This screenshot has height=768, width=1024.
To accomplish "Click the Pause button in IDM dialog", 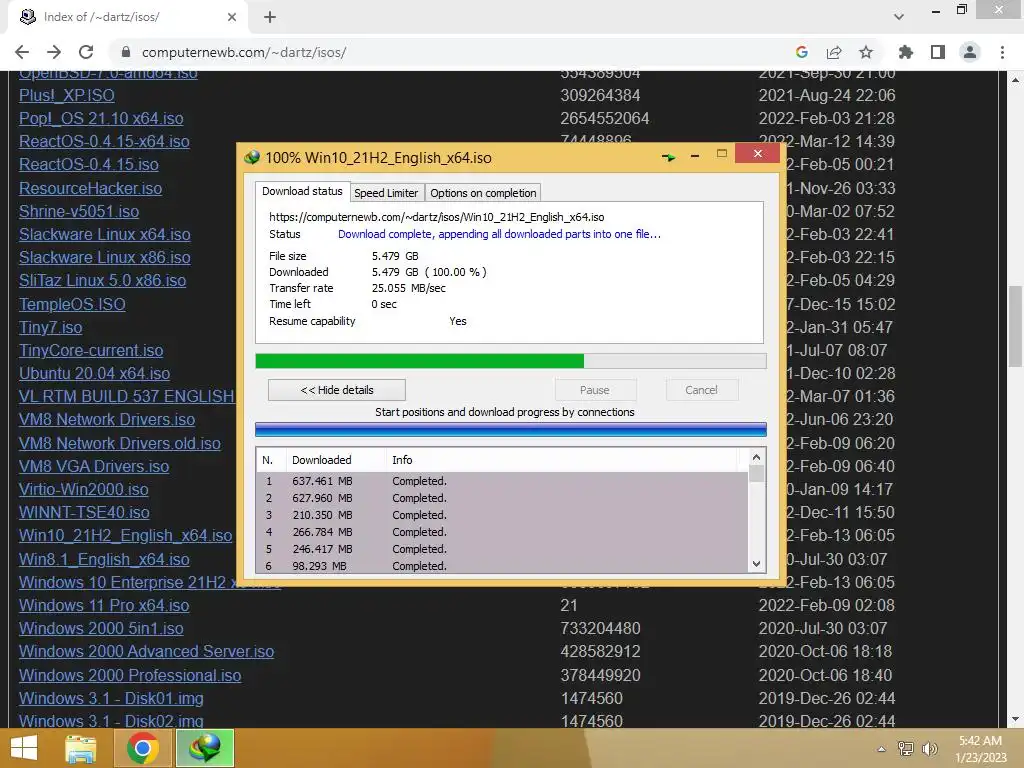I will tap(595, 390).
